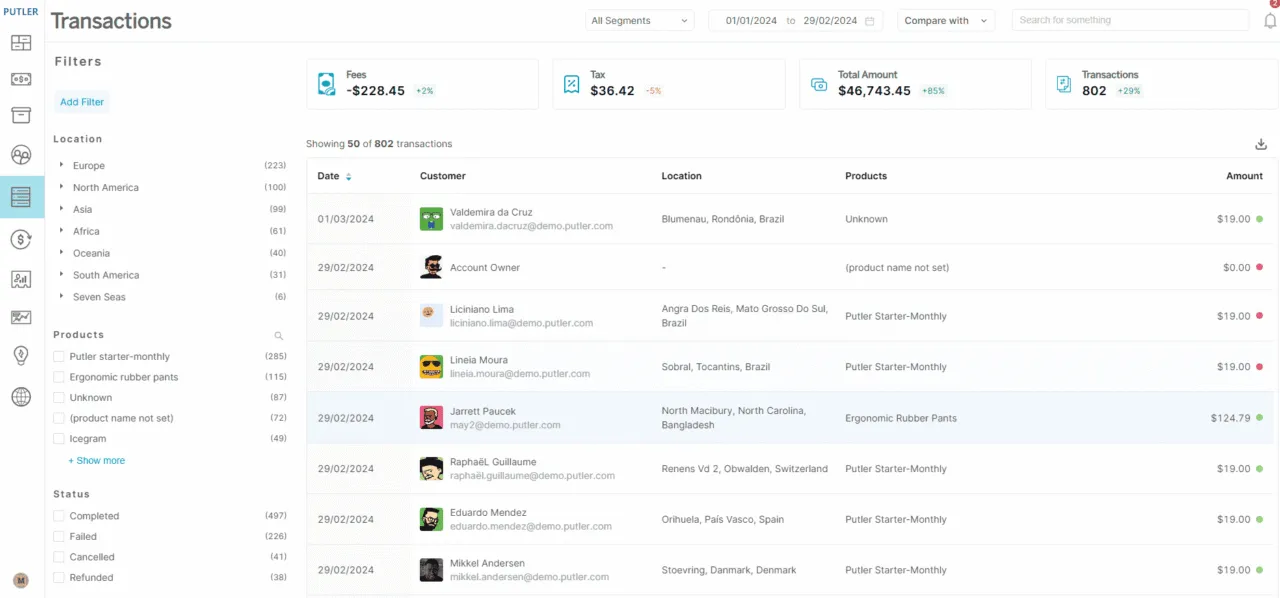Click the PUTLER logo
The width and height of the screenshot is (1280, 598).
(21, 11)
